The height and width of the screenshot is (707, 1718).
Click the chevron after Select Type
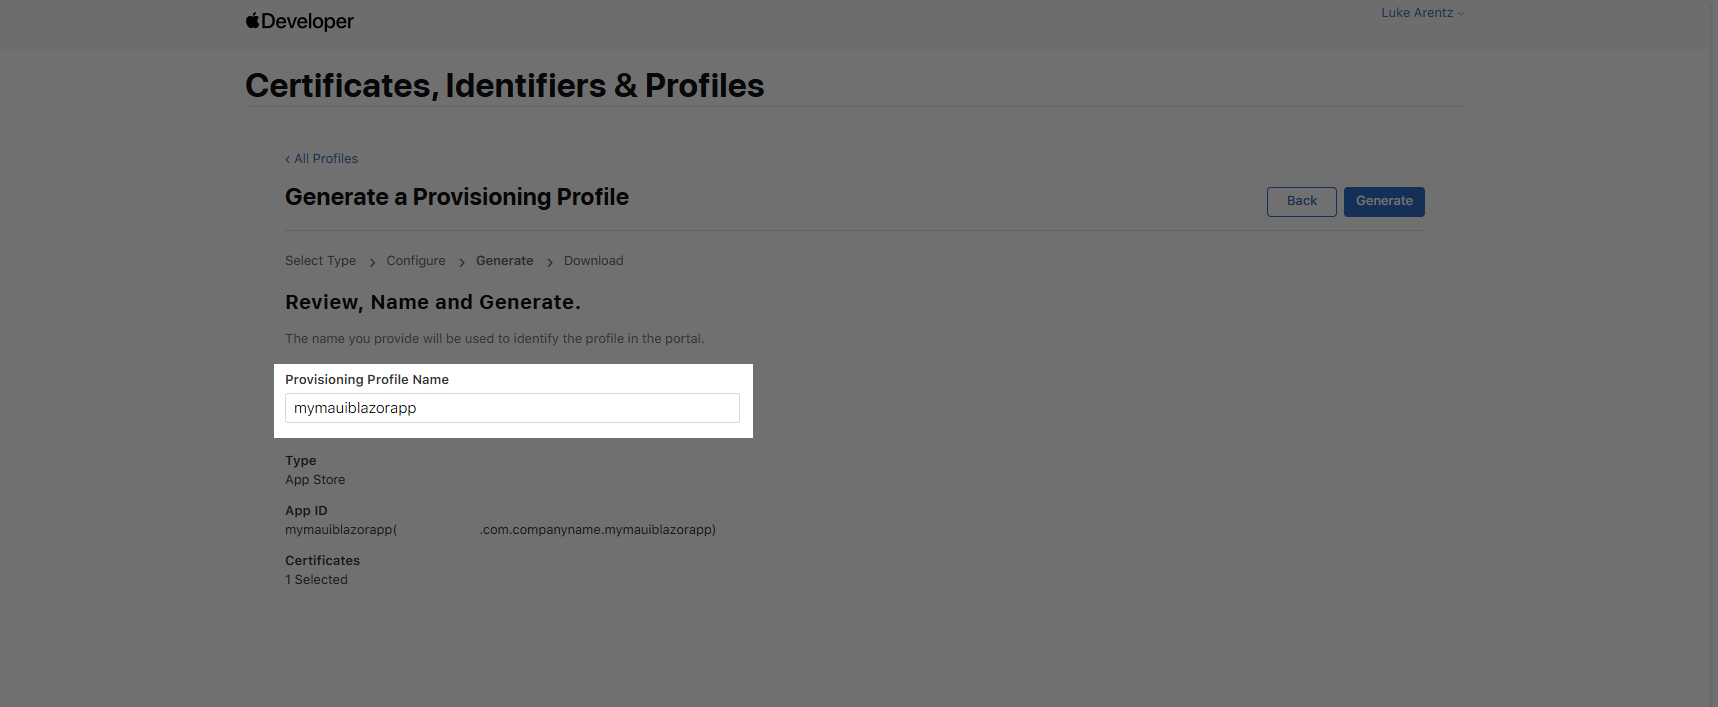[x=373, y=262]
